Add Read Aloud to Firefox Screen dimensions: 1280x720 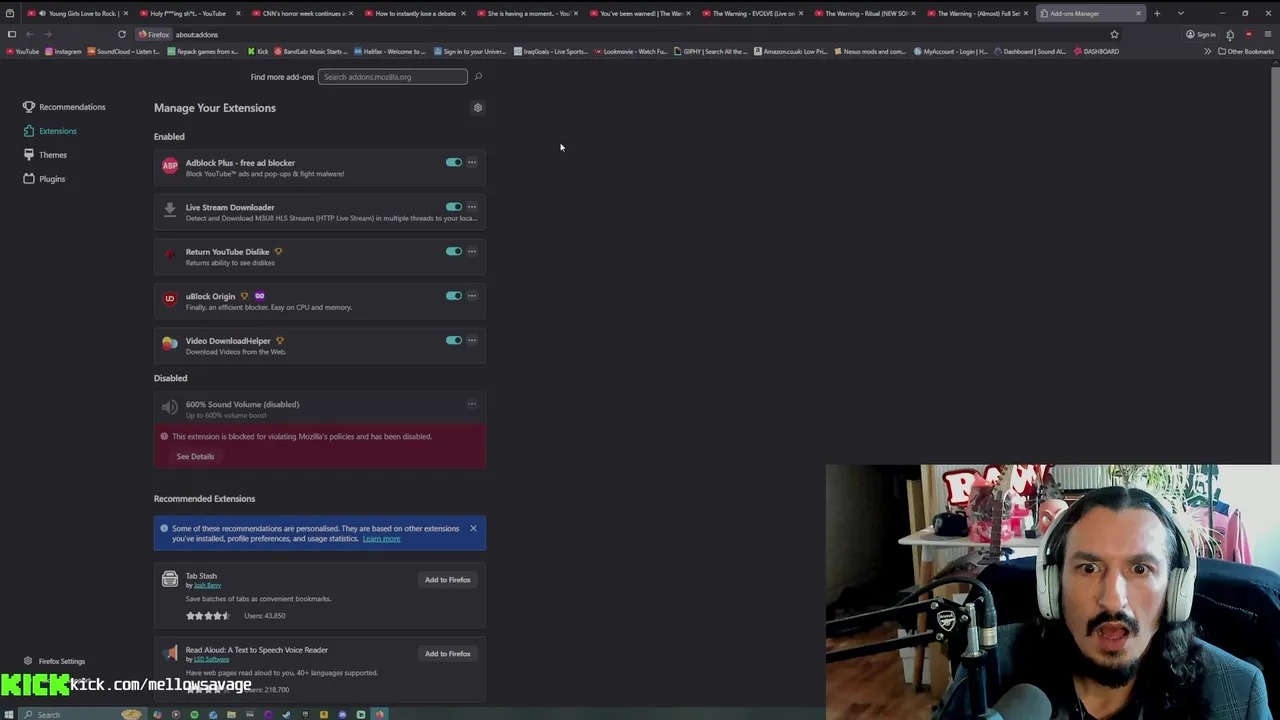click(447, 654)
